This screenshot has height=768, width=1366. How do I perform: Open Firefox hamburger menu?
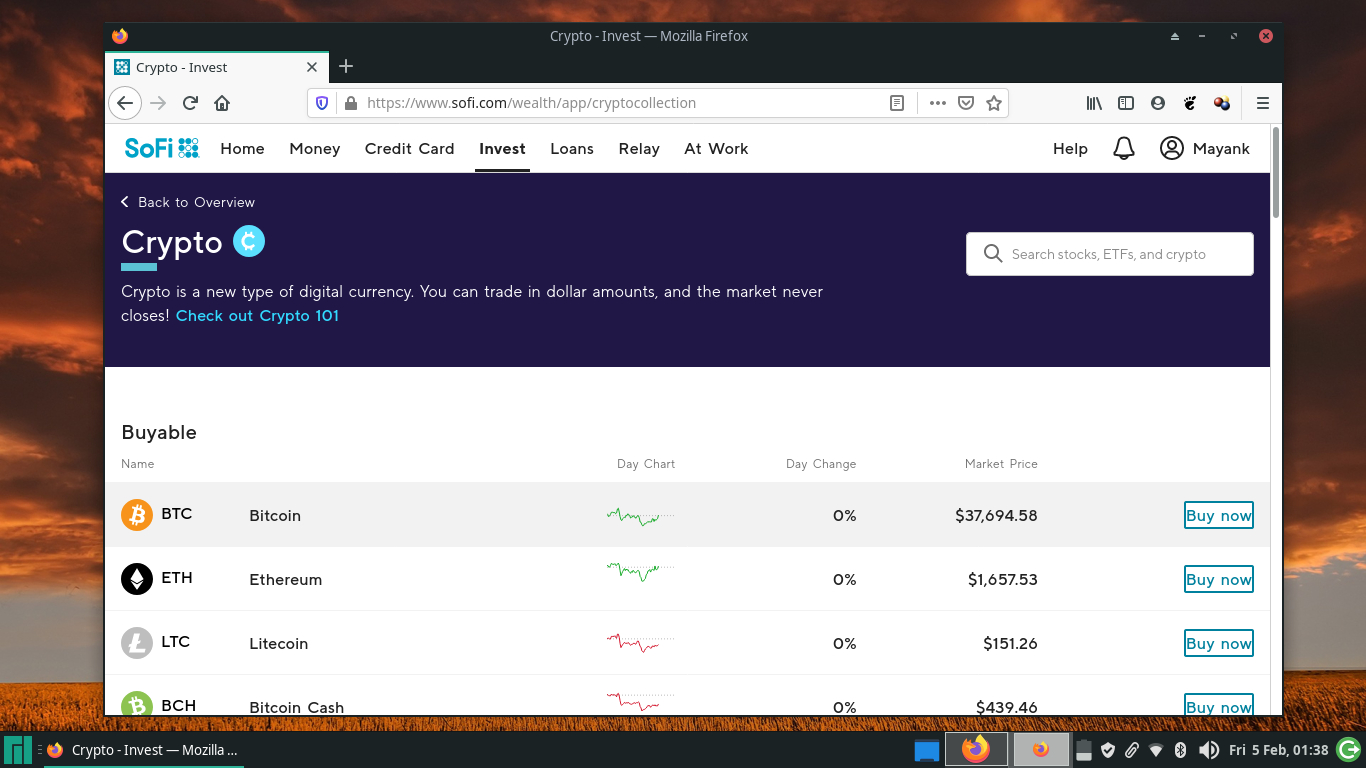coord(1262,103)
